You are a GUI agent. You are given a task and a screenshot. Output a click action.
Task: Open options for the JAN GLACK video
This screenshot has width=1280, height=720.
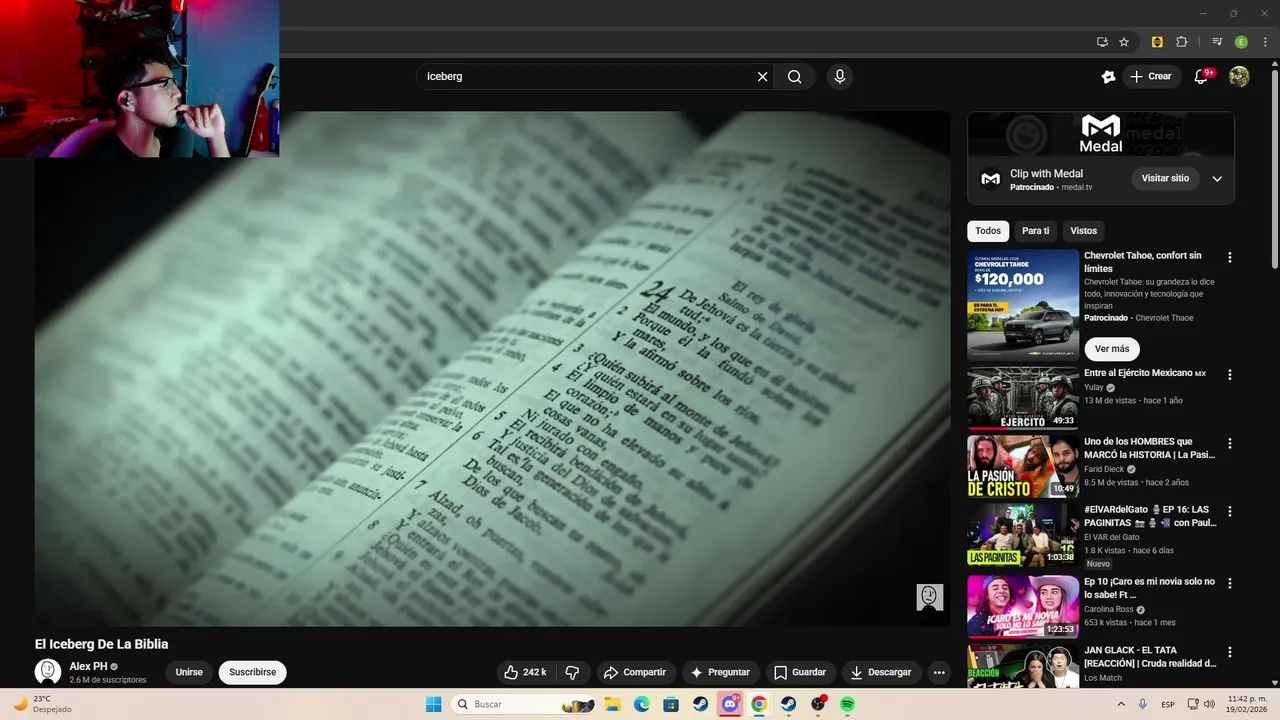(x=1230, y=651)
